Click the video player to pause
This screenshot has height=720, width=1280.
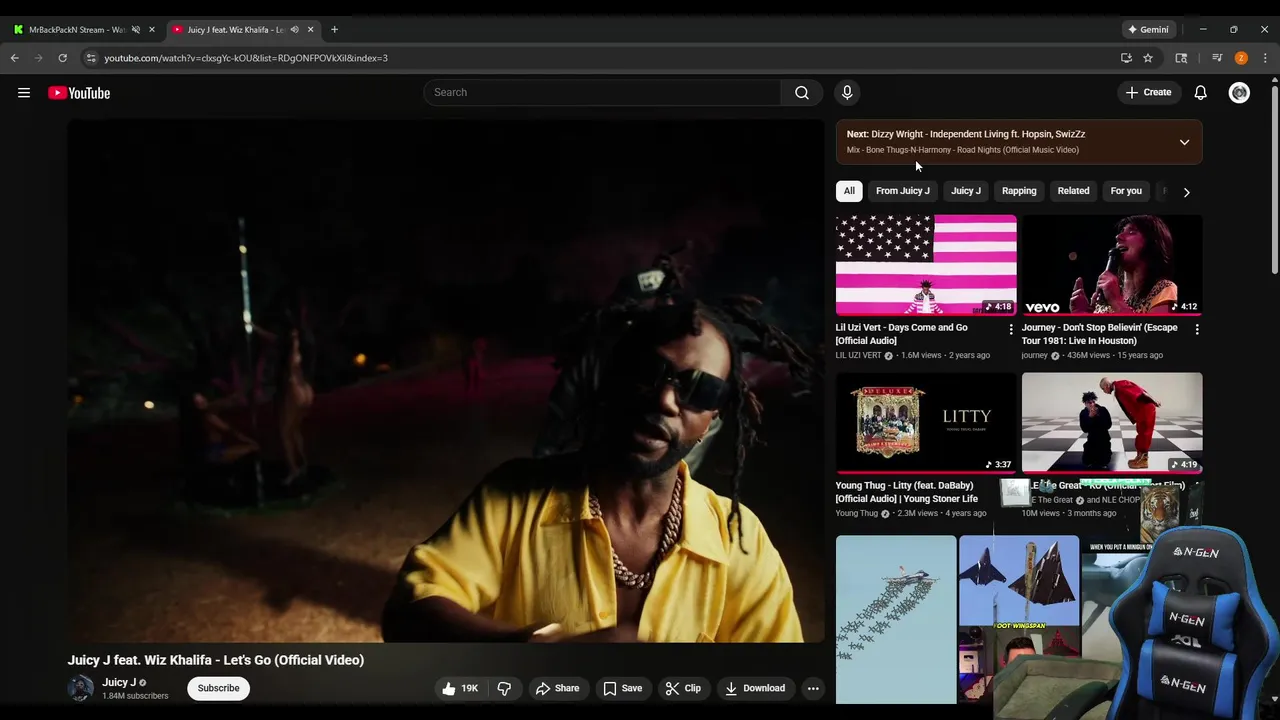coord(446,381)
